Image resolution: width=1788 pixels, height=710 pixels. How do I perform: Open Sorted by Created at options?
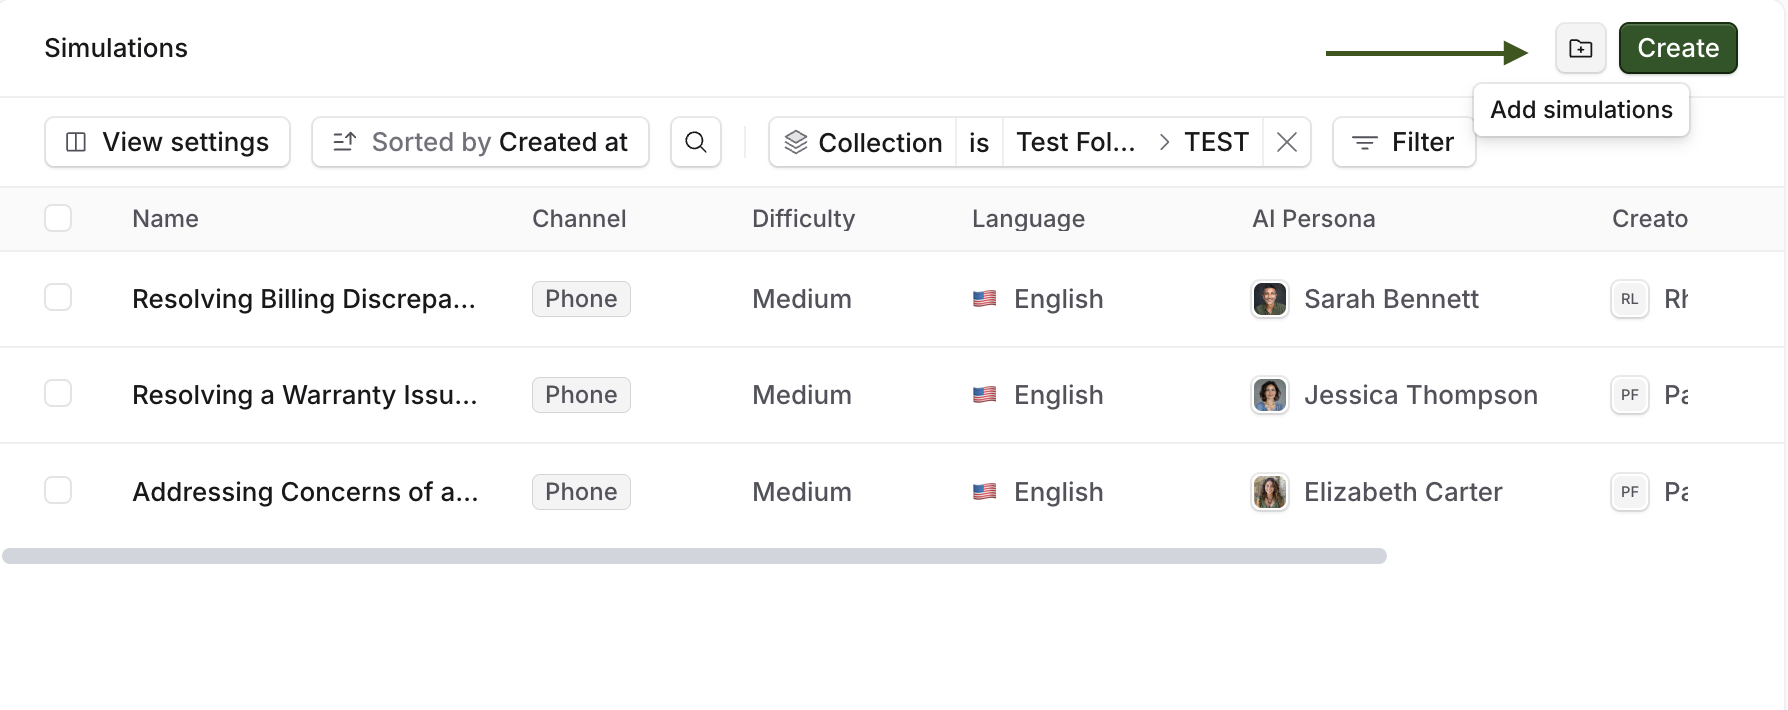(480, 142)
